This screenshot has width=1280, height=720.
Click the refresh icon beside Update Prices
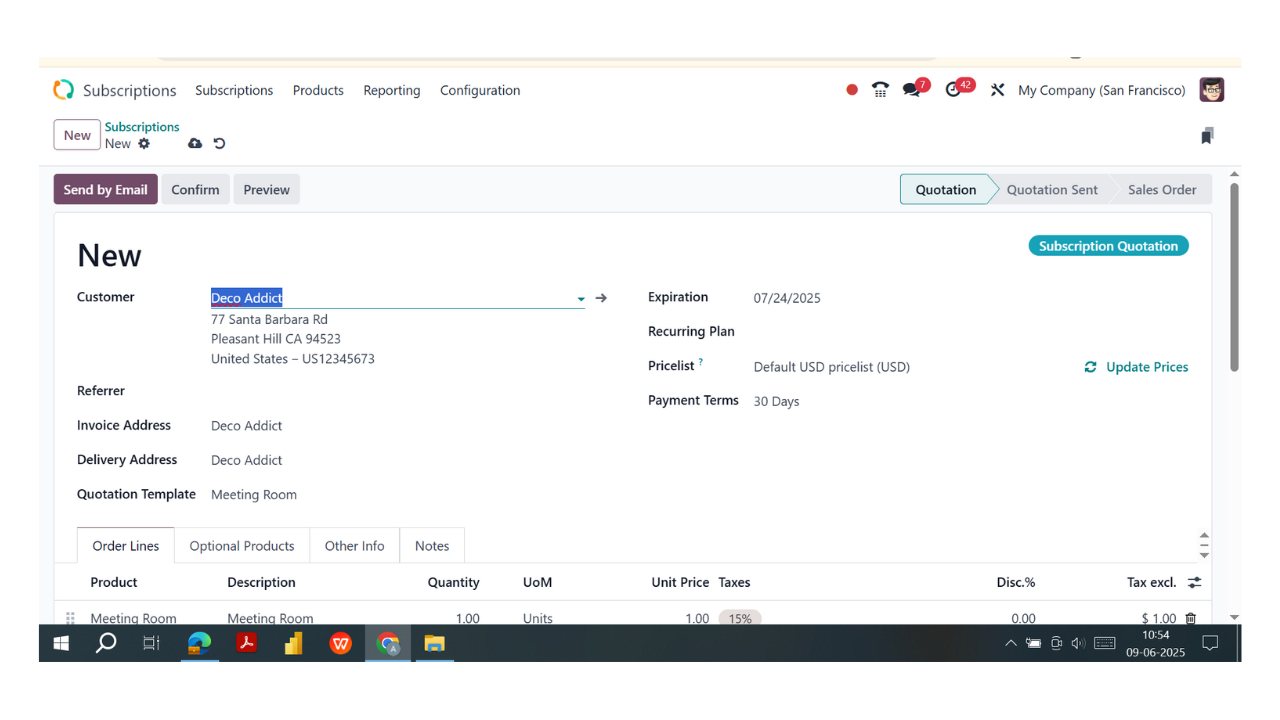pyautogui.click(x=1090, y=366)
